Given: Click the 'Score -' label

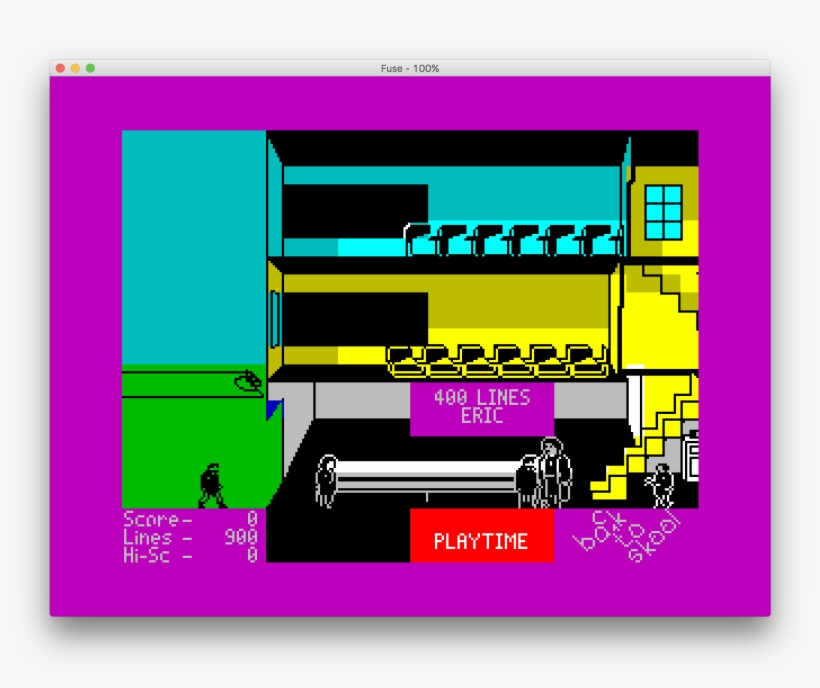Looking at the screenshot, I should point(158,520).
